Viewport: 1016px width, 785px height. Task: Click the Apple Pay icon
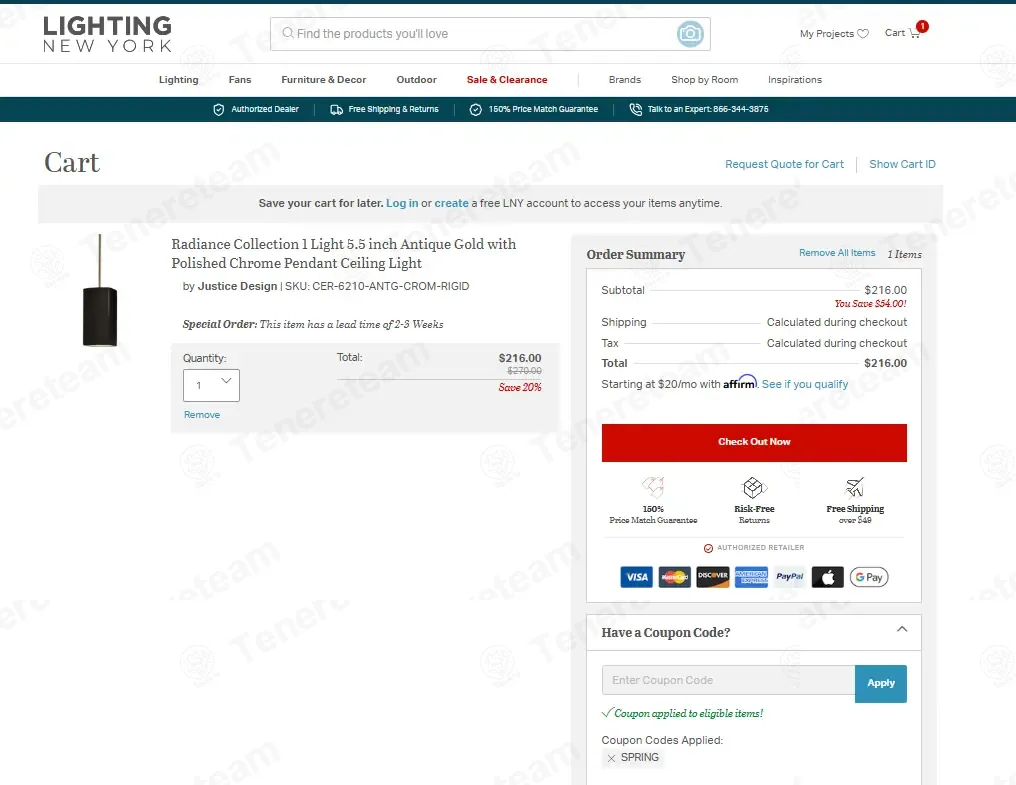coord(827,577)
